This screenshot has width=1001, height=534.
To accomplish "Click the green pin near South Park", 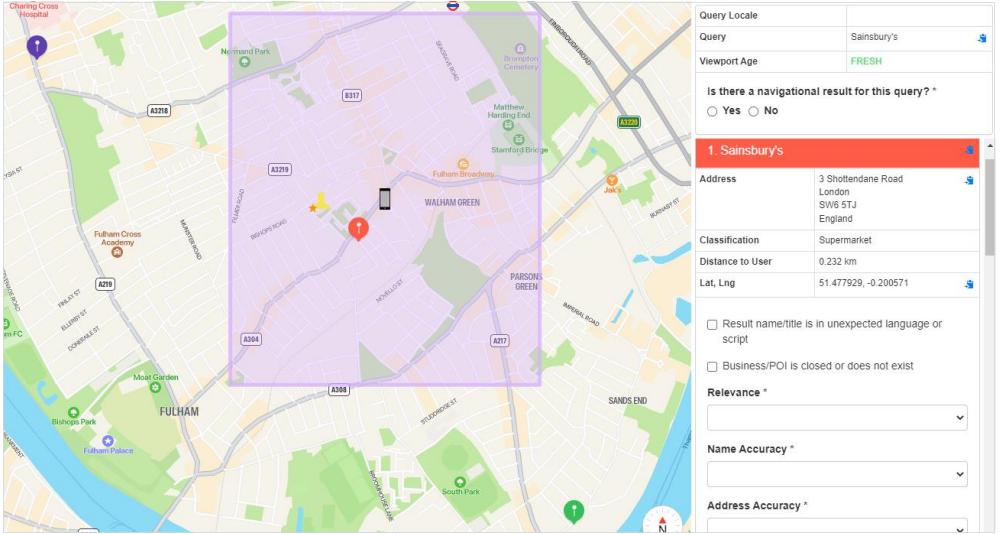I will tap(573, 511).
